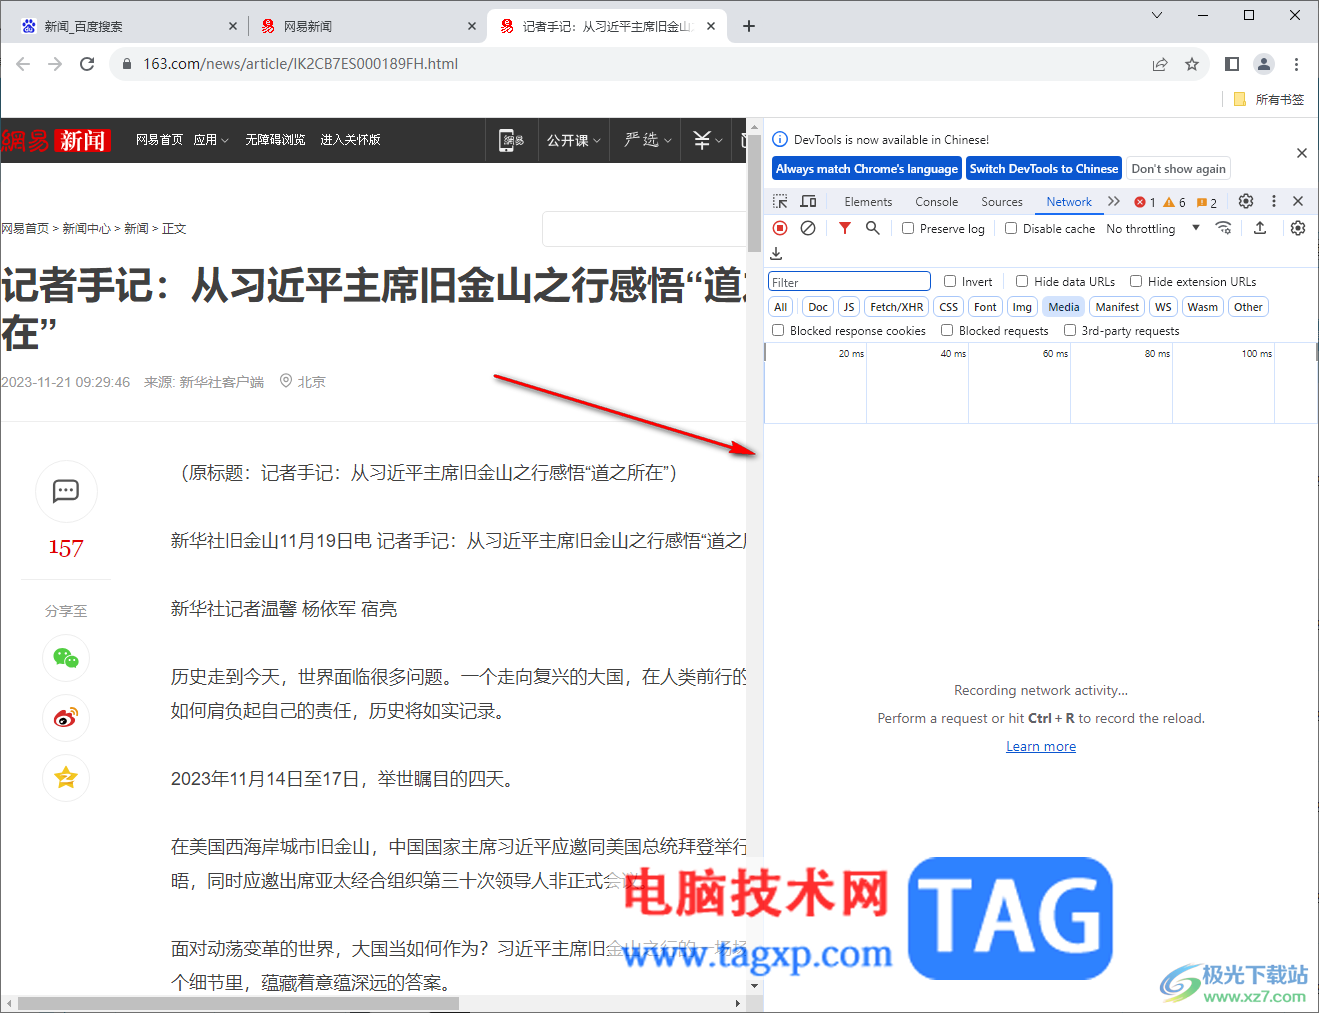Switch to the Console tab

pyautogui.click(x=936, y=201)
